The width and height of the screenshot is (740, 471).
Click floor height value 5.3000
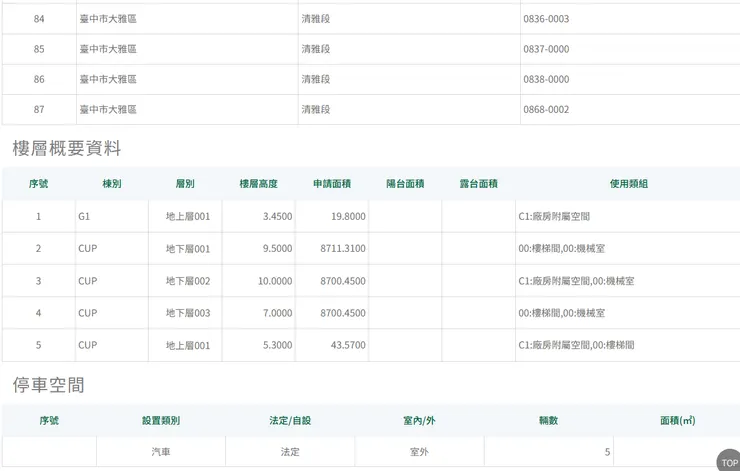click(278, 345)
